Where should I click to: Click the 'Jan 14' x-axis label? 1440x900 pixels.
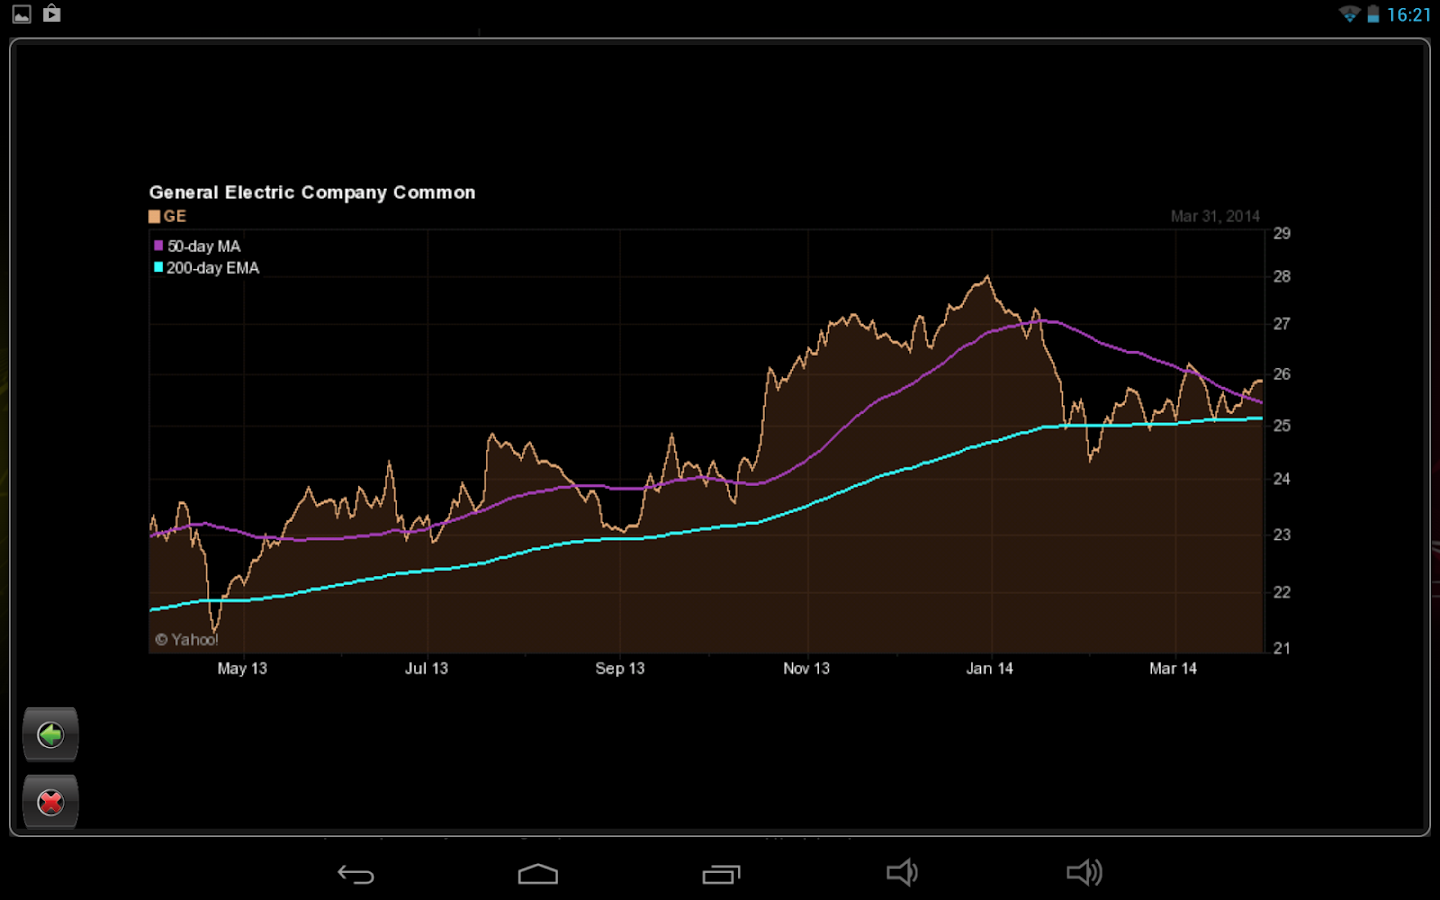point(989,668)
